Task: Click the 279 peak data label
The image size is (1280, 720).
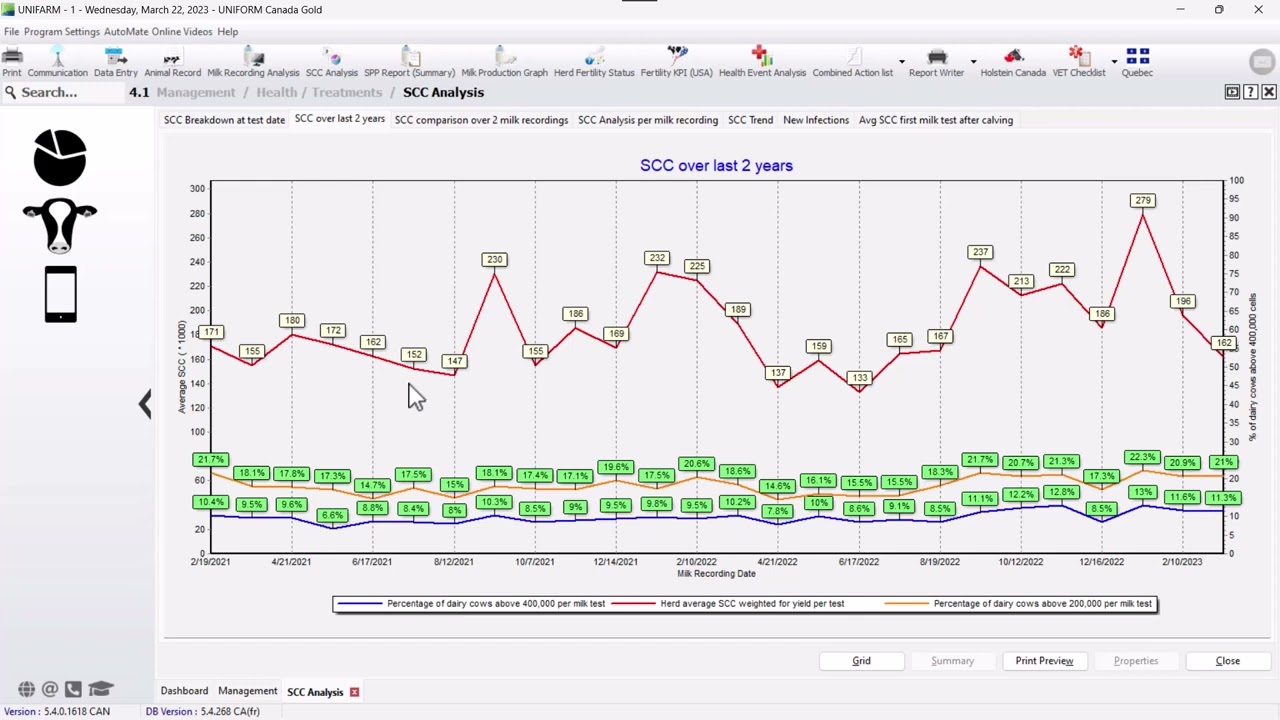Action: [1143, 200]
